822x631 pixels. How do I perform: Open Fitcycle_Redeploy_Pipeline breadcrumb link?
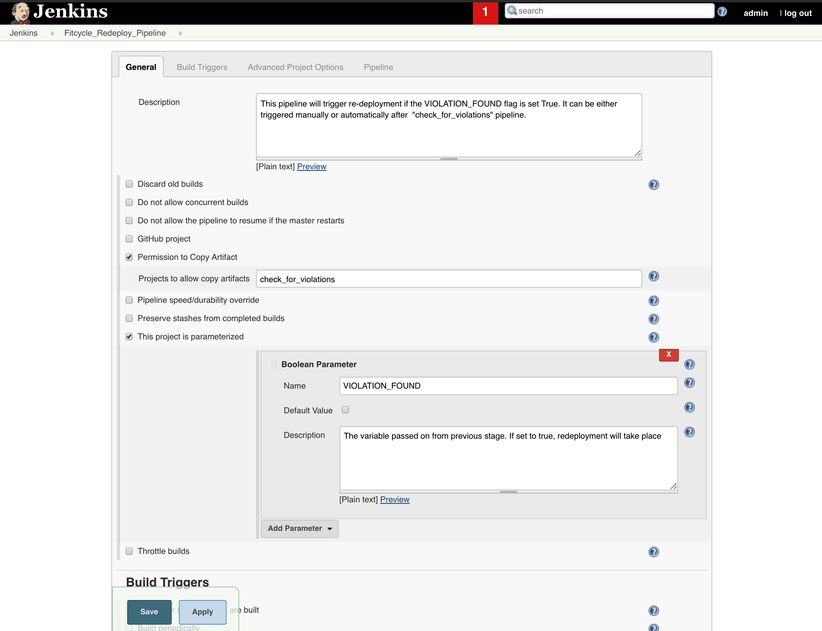115,33
